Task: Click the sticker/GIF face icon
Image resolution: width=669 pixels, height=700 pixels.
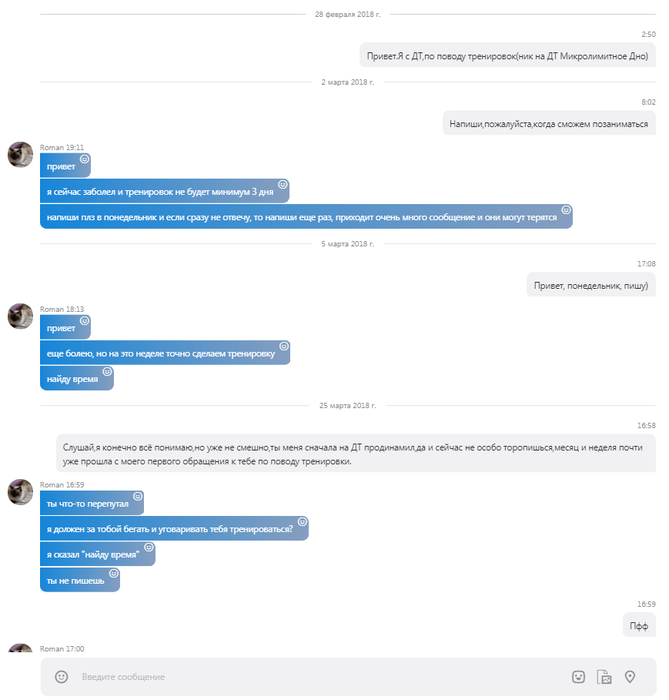Action: 578,677
